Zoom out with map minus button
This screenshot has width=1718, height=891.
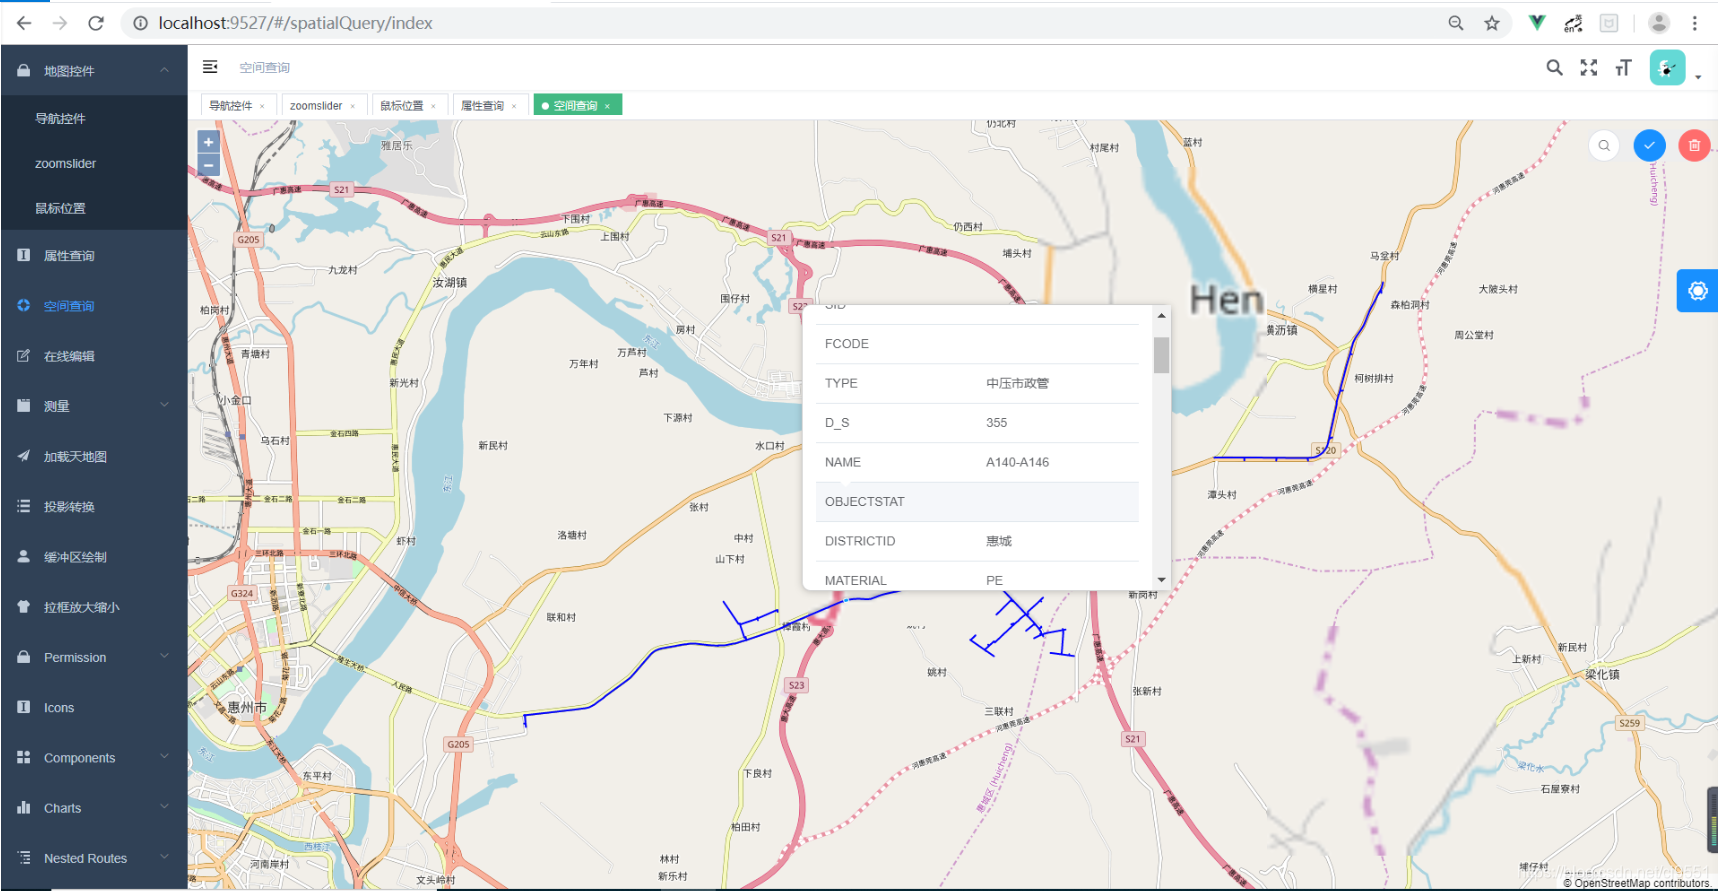pyautogui.click(x=208, y=164)
